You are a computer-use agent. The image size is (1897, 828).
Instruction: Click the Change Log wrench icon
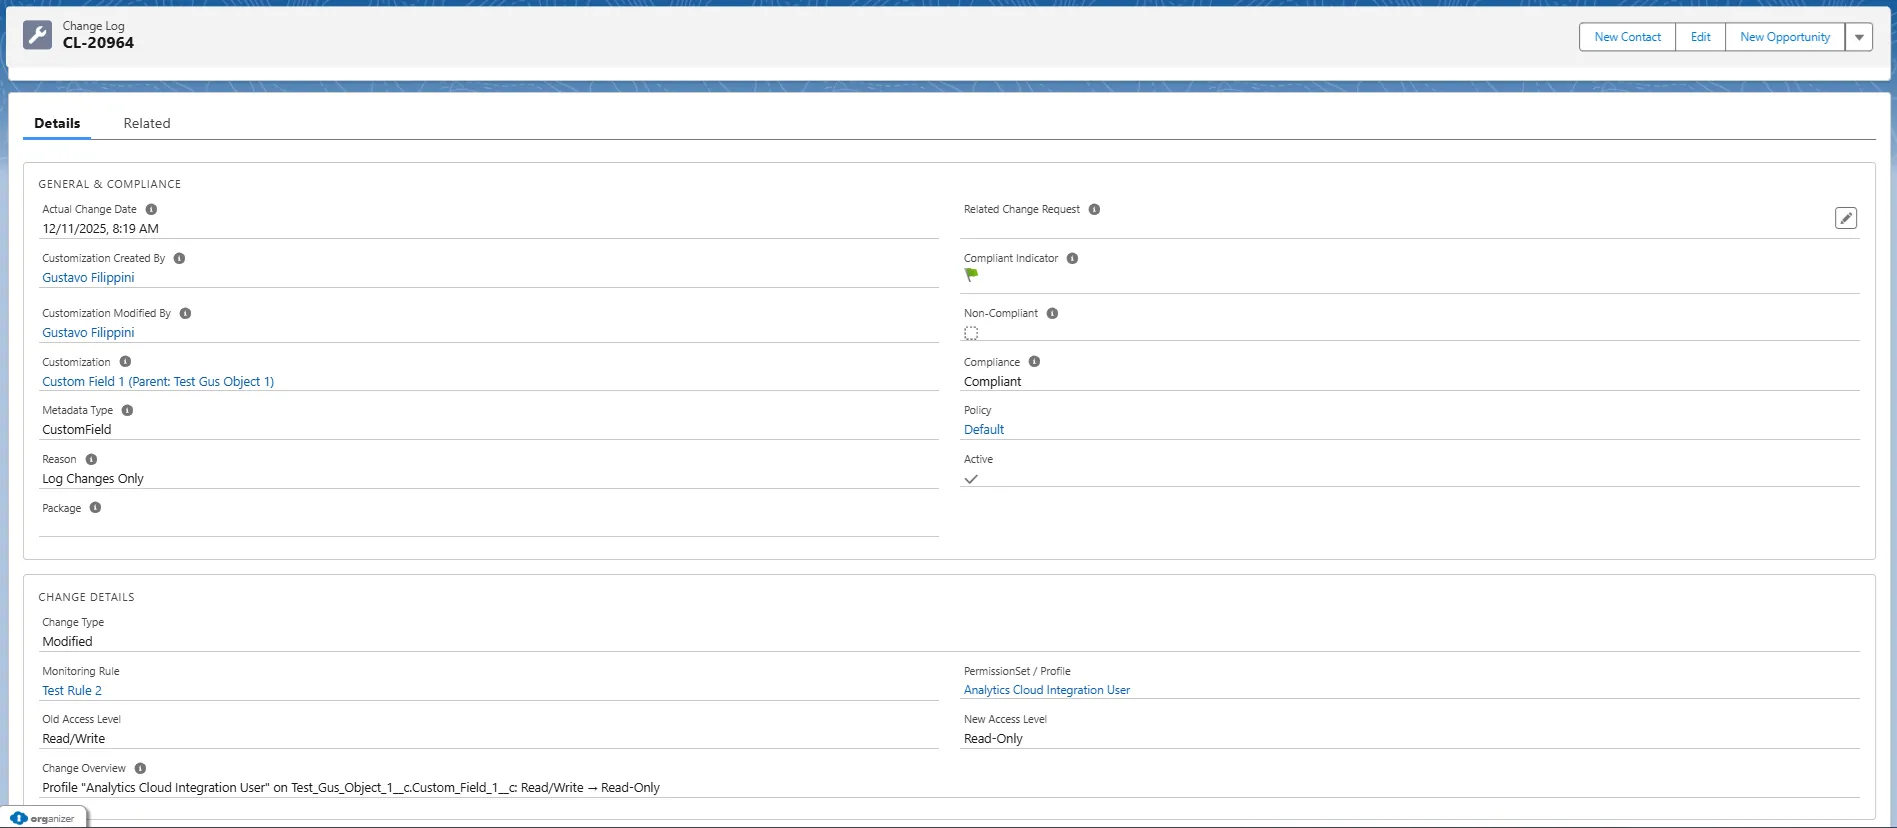coord(37,35)
